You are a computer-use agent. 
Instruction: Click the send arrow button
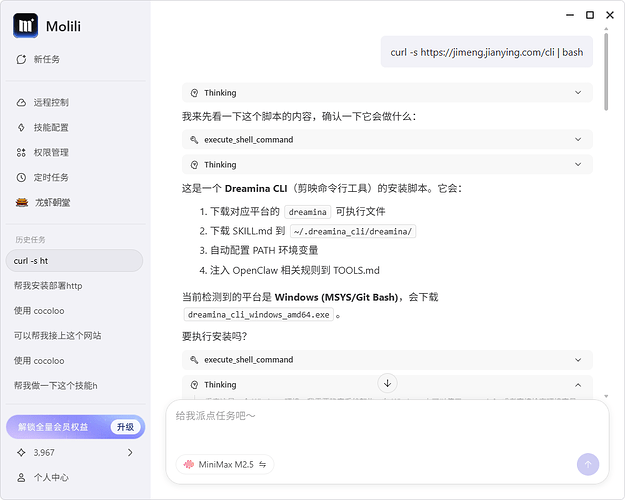(x=587, y=464)
